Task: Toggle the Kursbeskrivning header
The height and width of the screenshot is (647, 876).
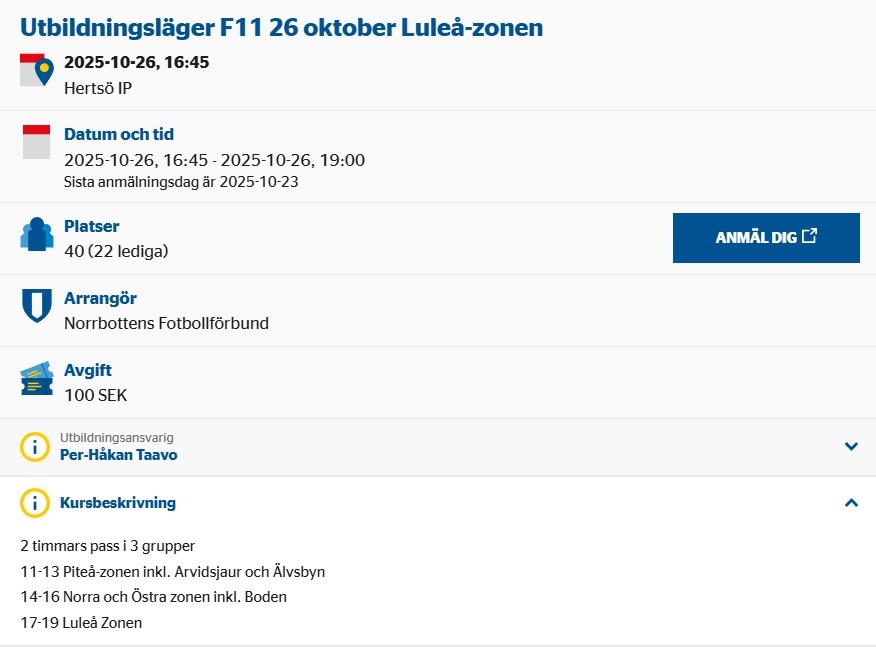Action: pyautogui.click(x=118, y=503)
